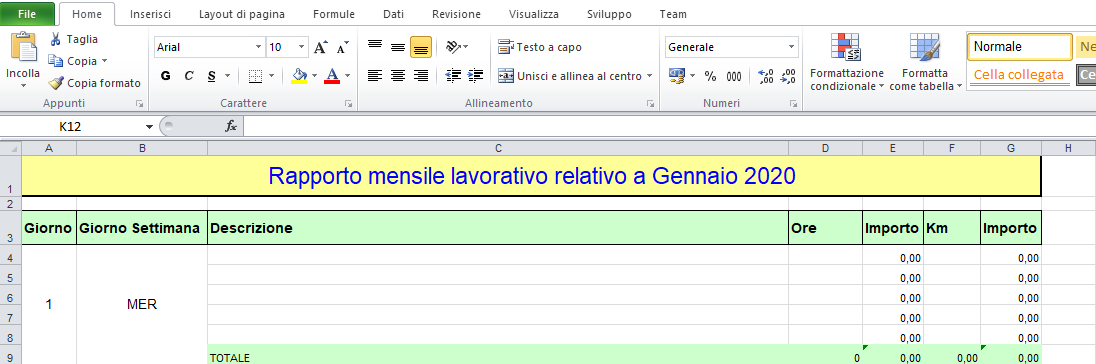Viewport: 1096px width, 364px height.
Task: Apply the yellow fill color bucket
Action: point(299,75)
